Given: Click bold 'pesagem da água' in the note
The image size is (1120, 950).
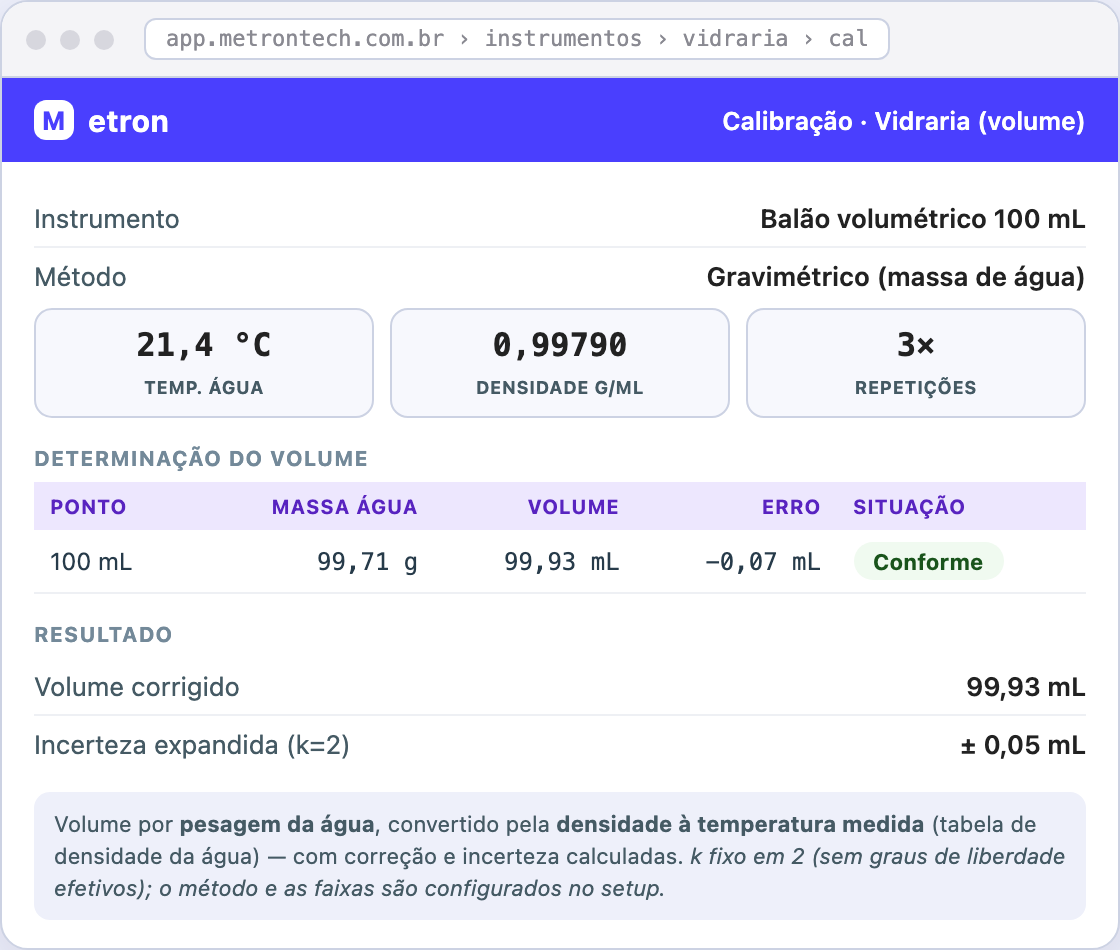Looking at the screenshot, I should click(x=277, y=825).
